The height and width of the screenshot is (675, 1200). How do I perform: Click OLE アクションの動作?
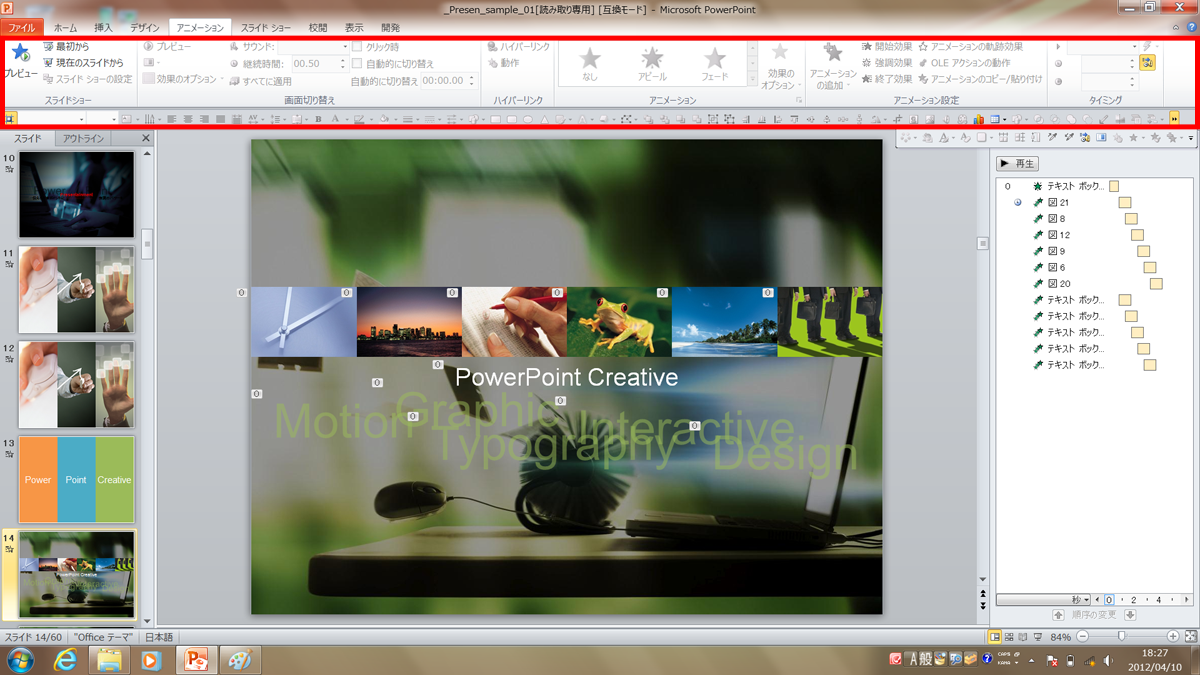coord(964,63)
